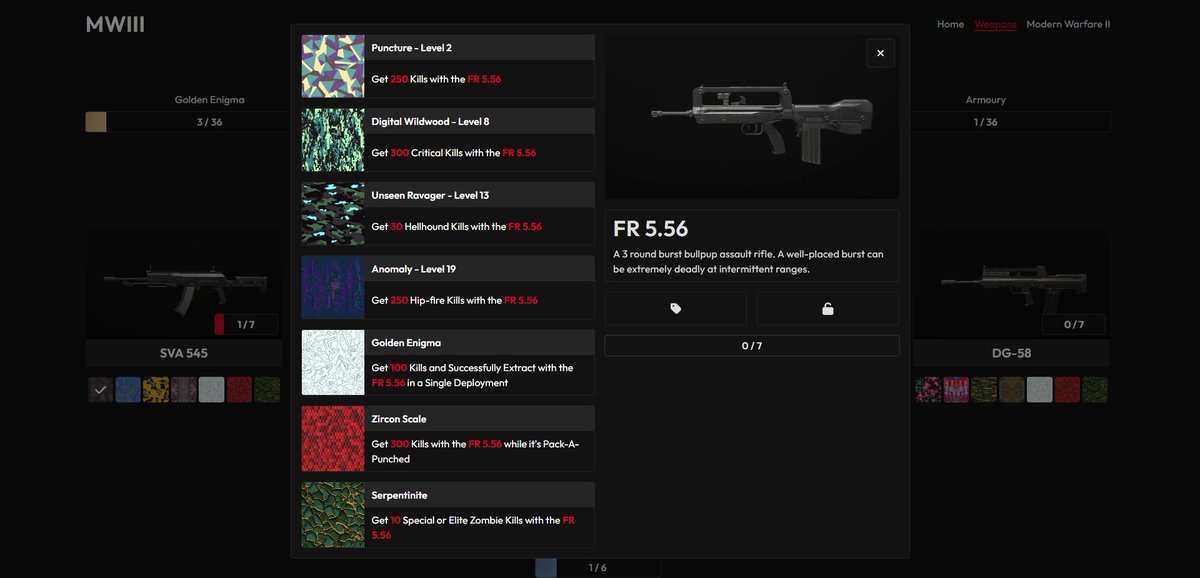This screenshot has height=578, width=1200.
Task: Click the 1 / 6 progress bar at bottom
Action: click(x=598, y=567)
